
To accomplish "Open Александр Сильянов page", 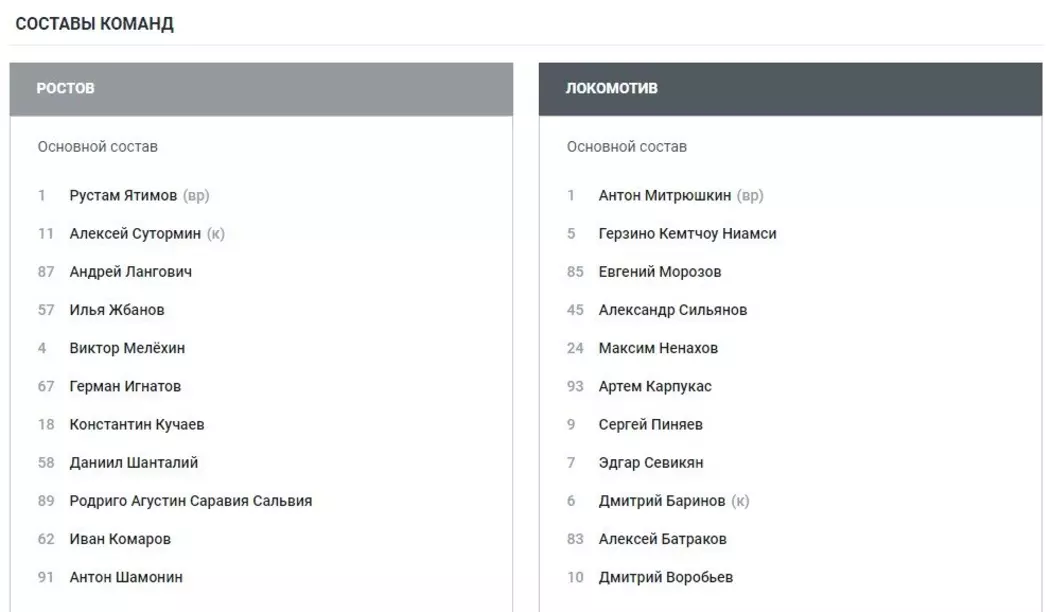I will pyautogui.click(x=672, y=310).
